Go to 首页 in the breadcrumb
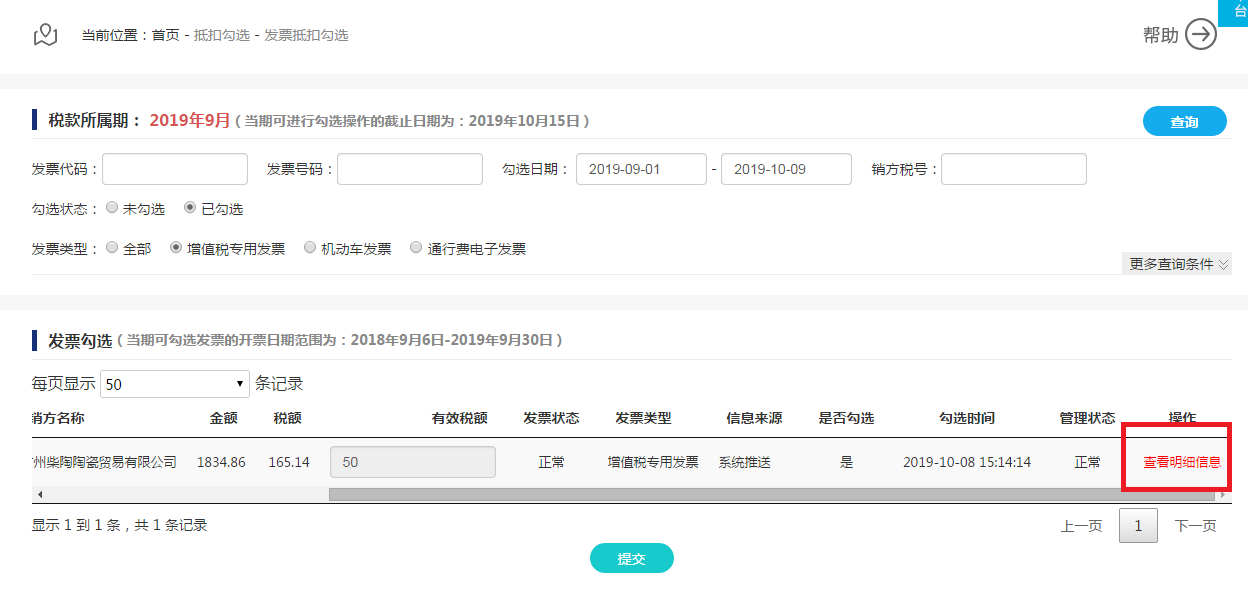Image resolution: width=1248 pixels, height=589 pixels. click(x=166, y=35)
